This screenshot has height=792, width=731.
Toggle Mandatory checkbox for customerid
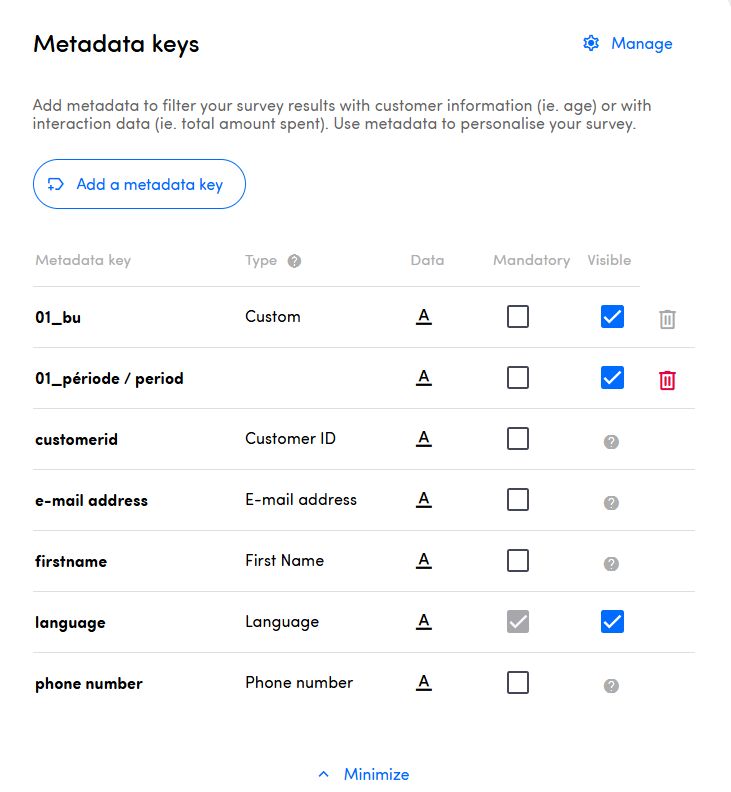pos(518,439)
